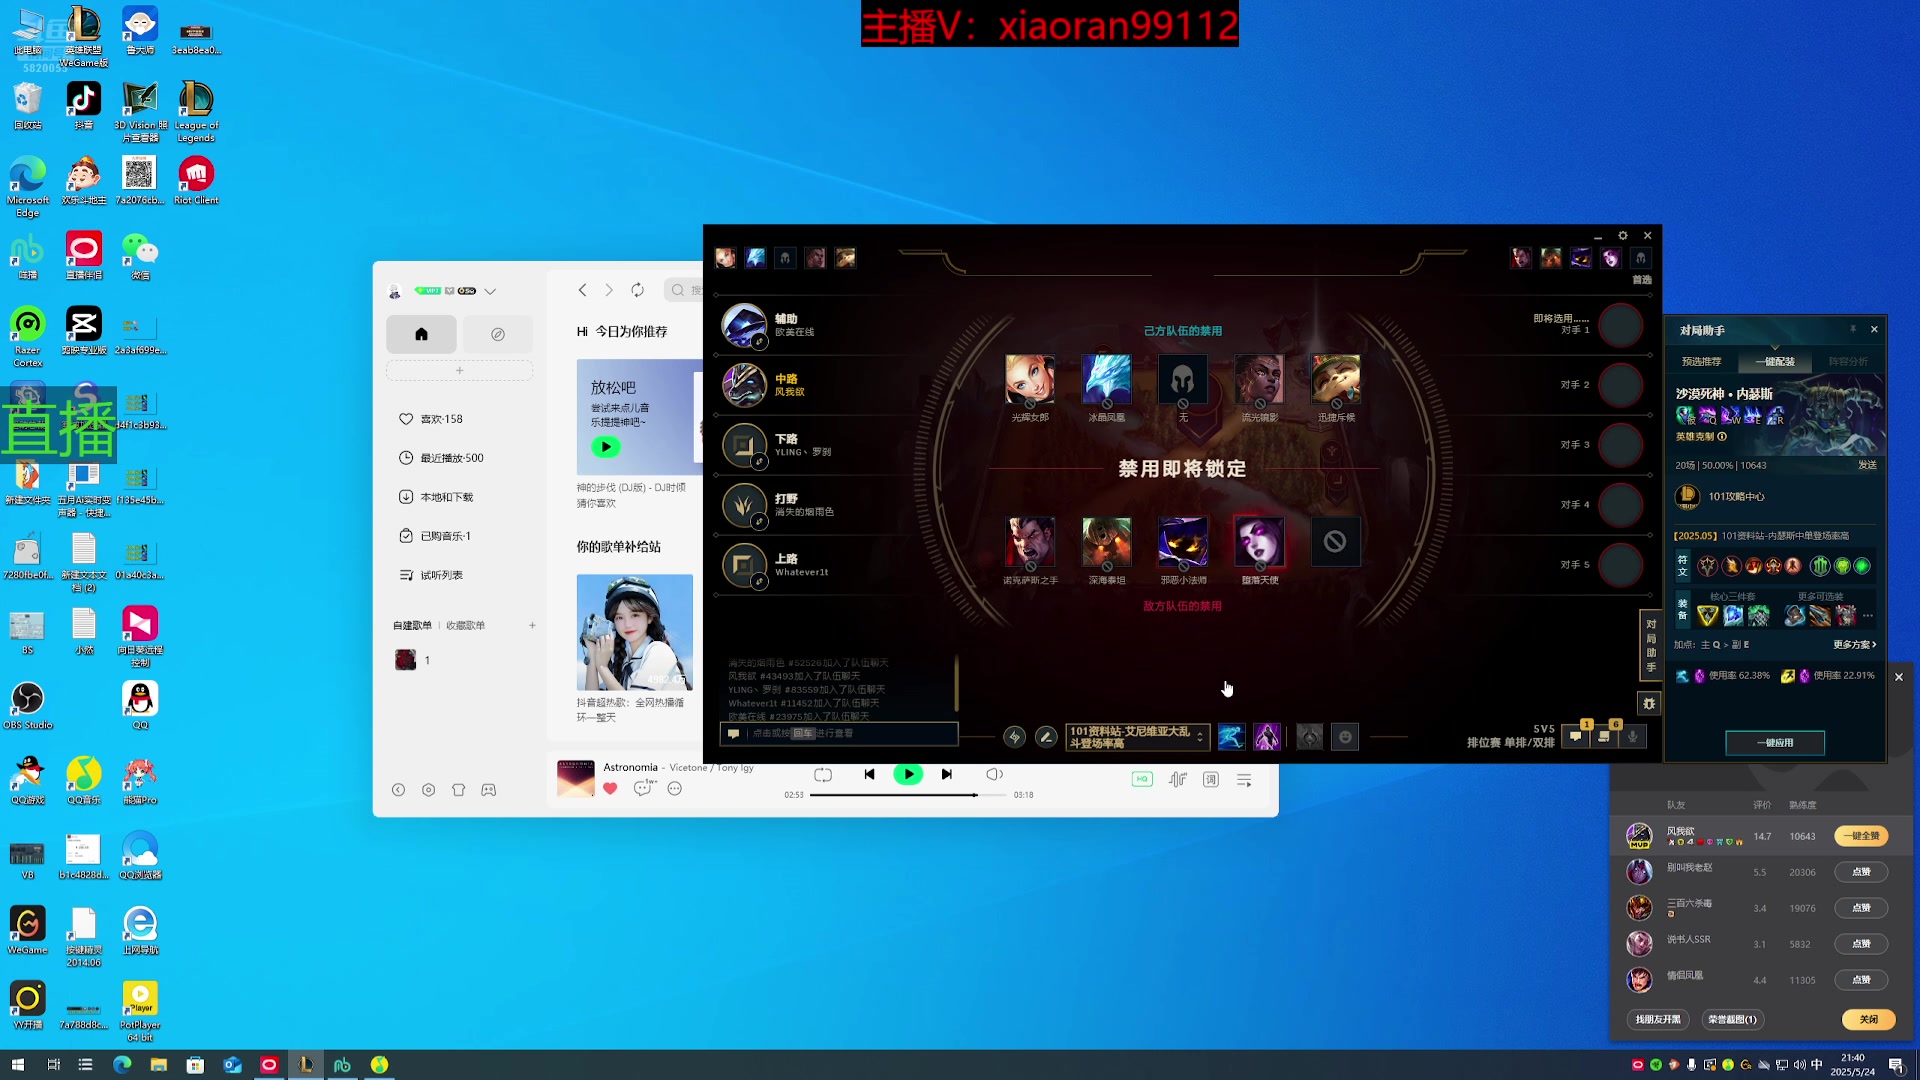Screen dimensions: 1920x1080
Task: Open the trial listening list
Action: 431,575
